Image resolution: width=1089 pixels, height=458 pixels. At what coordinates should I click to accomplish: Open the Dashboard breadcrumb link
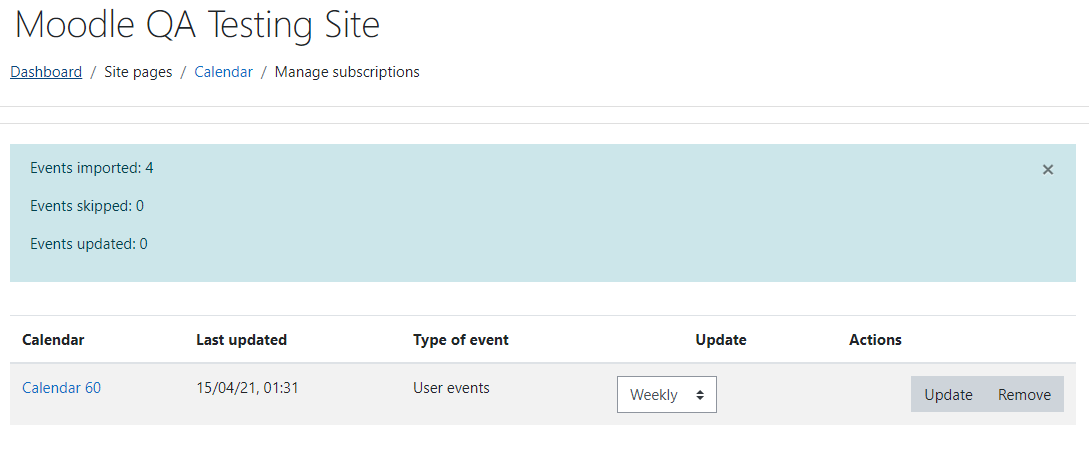pos(46,72)
